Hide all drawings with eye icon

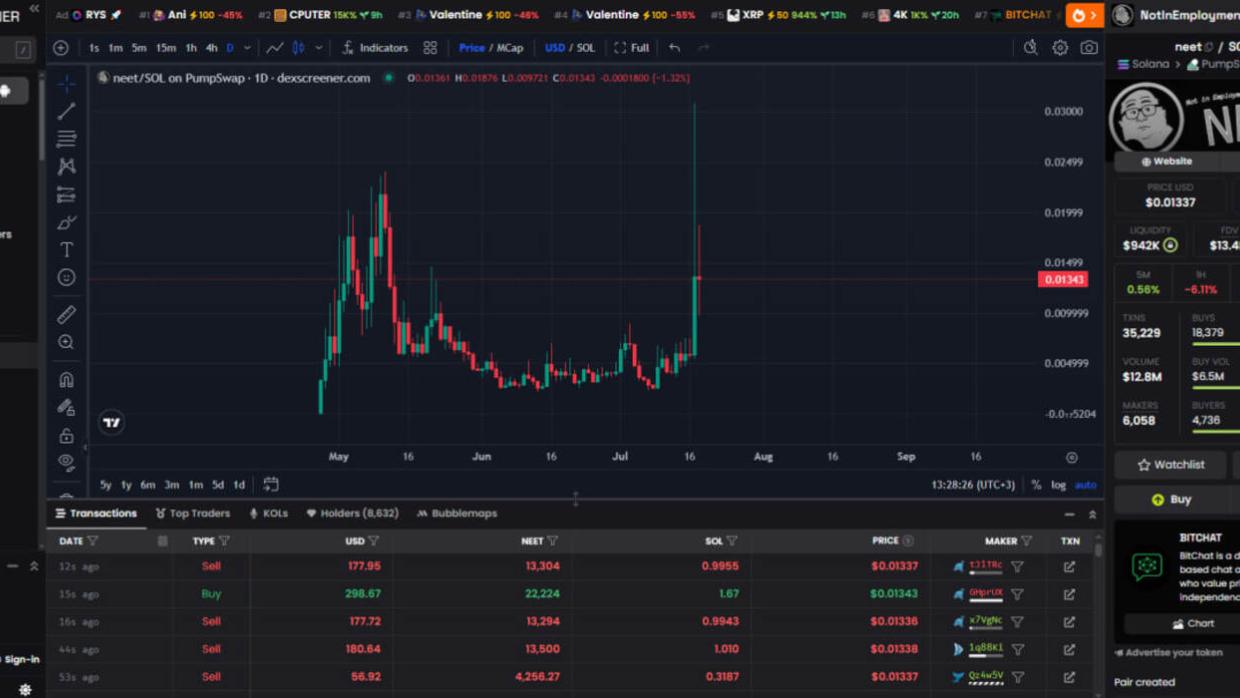click(66, 462)
